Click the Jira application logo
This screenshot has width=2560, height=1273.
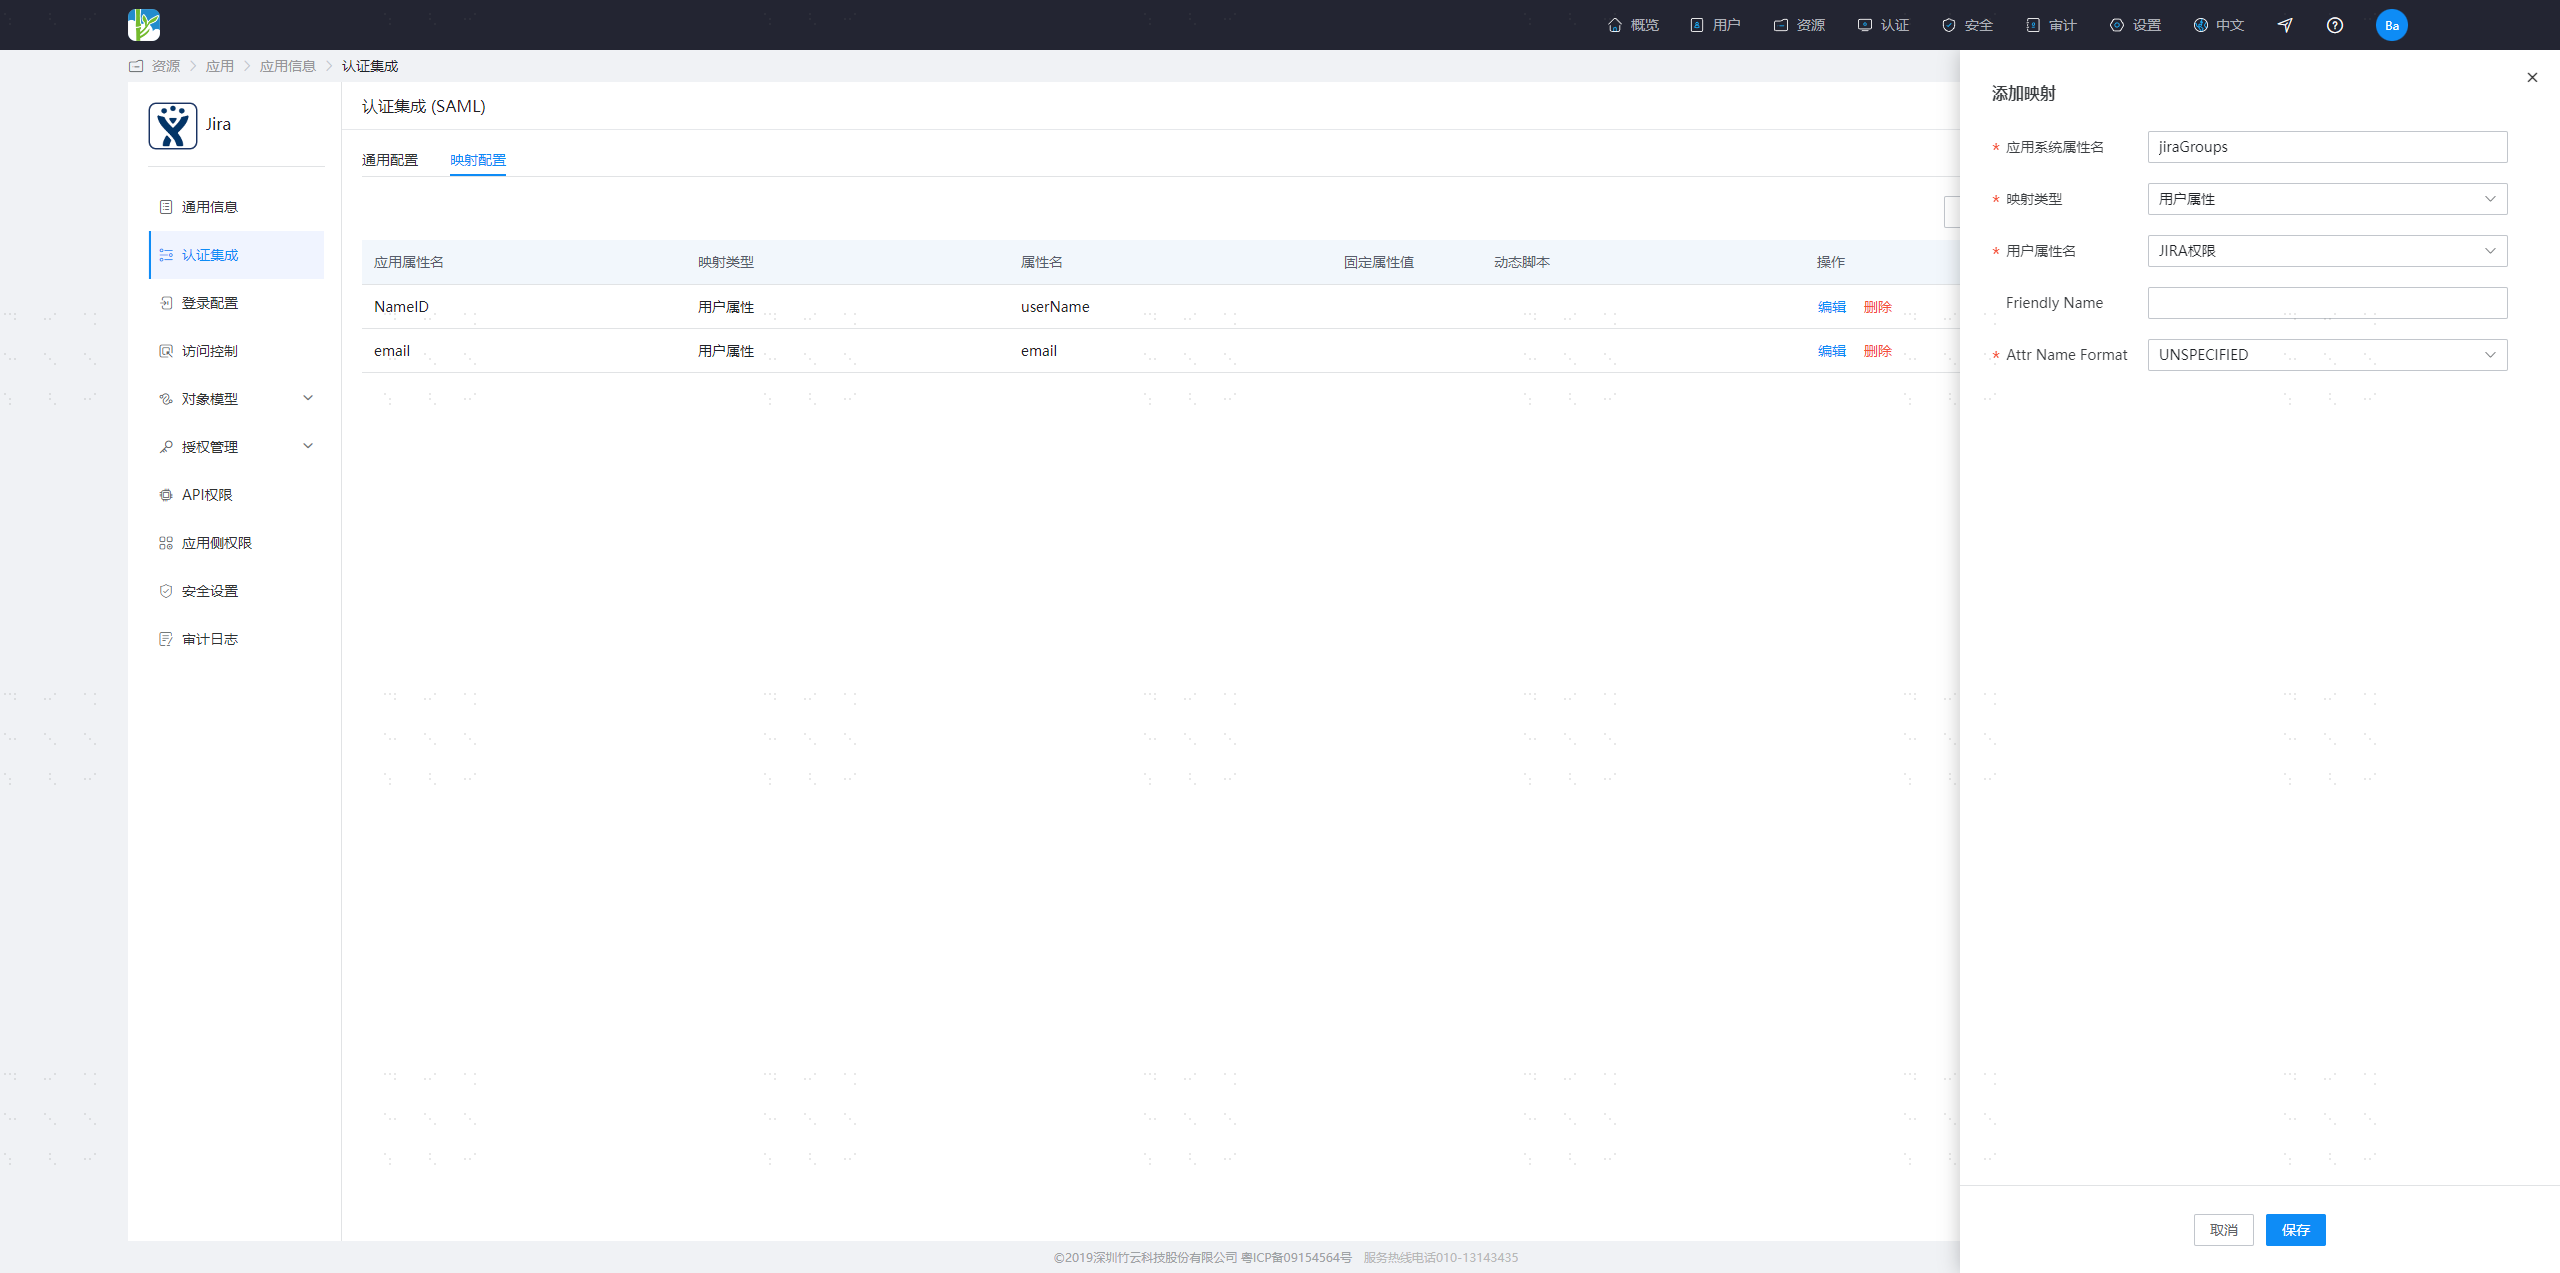pyautogui.click(x=173, y=125)
